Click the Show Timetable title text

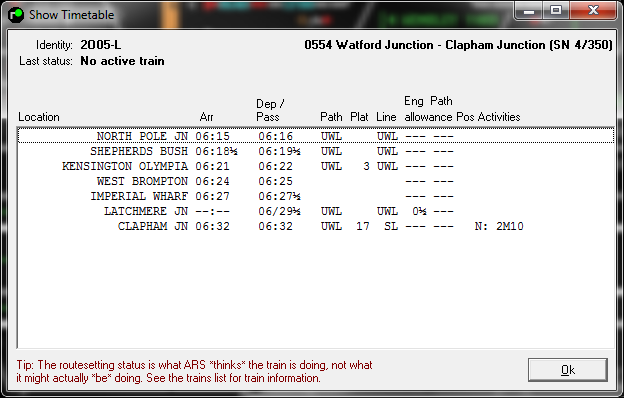pos(72,15)
